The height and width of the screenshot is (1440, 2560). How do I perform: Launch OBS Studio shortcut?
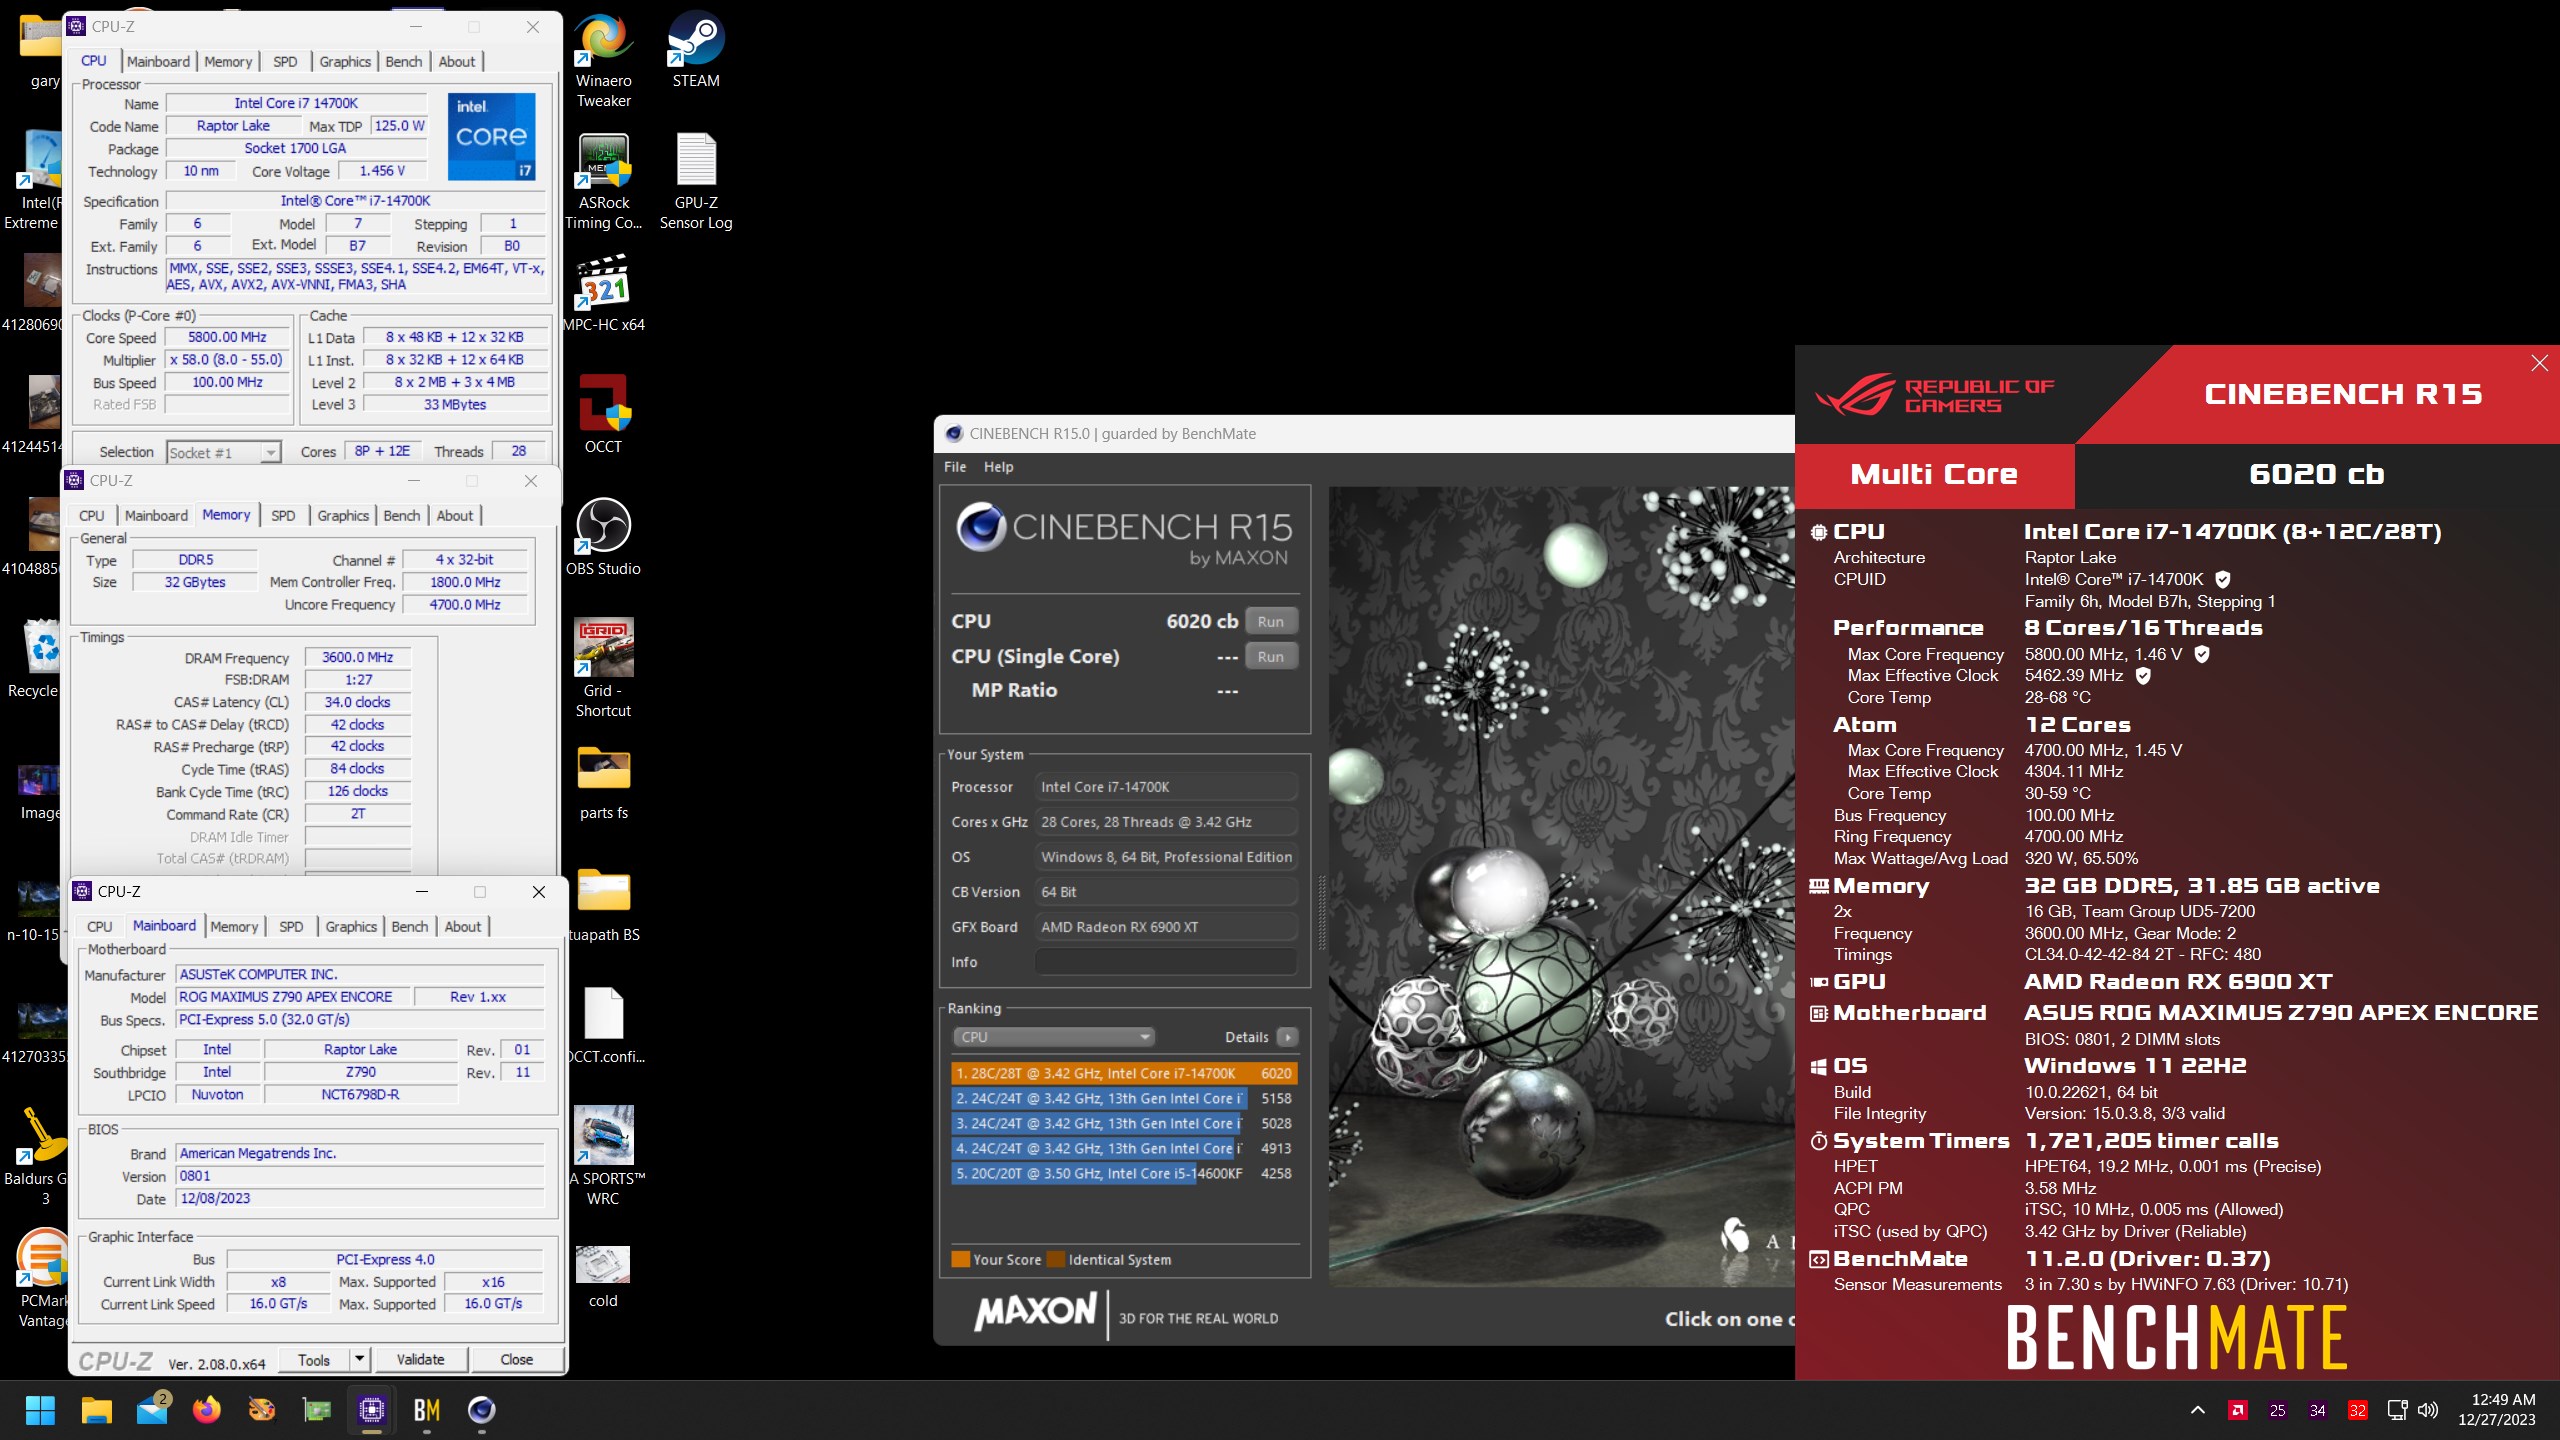coord(603,538)
